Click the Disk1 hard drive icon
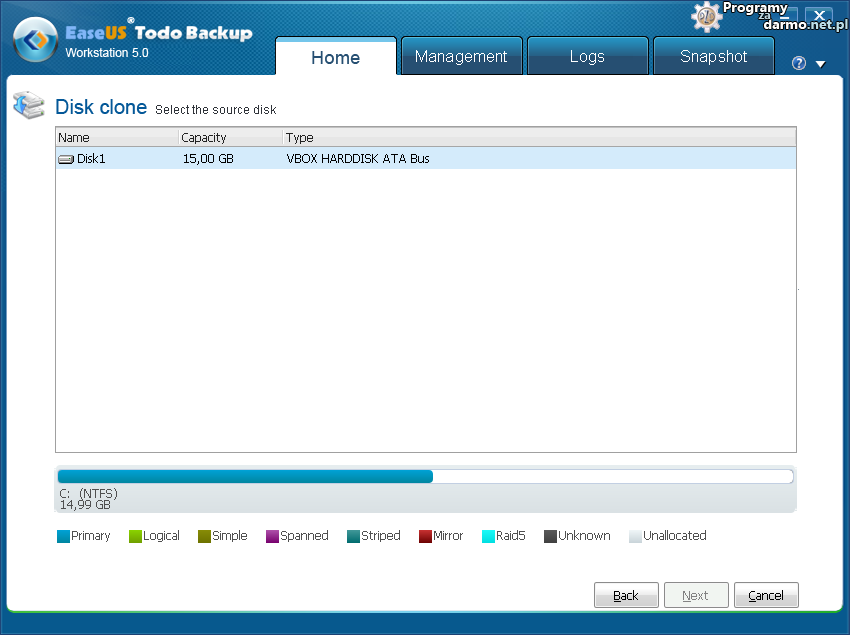 tap(66, 159)
